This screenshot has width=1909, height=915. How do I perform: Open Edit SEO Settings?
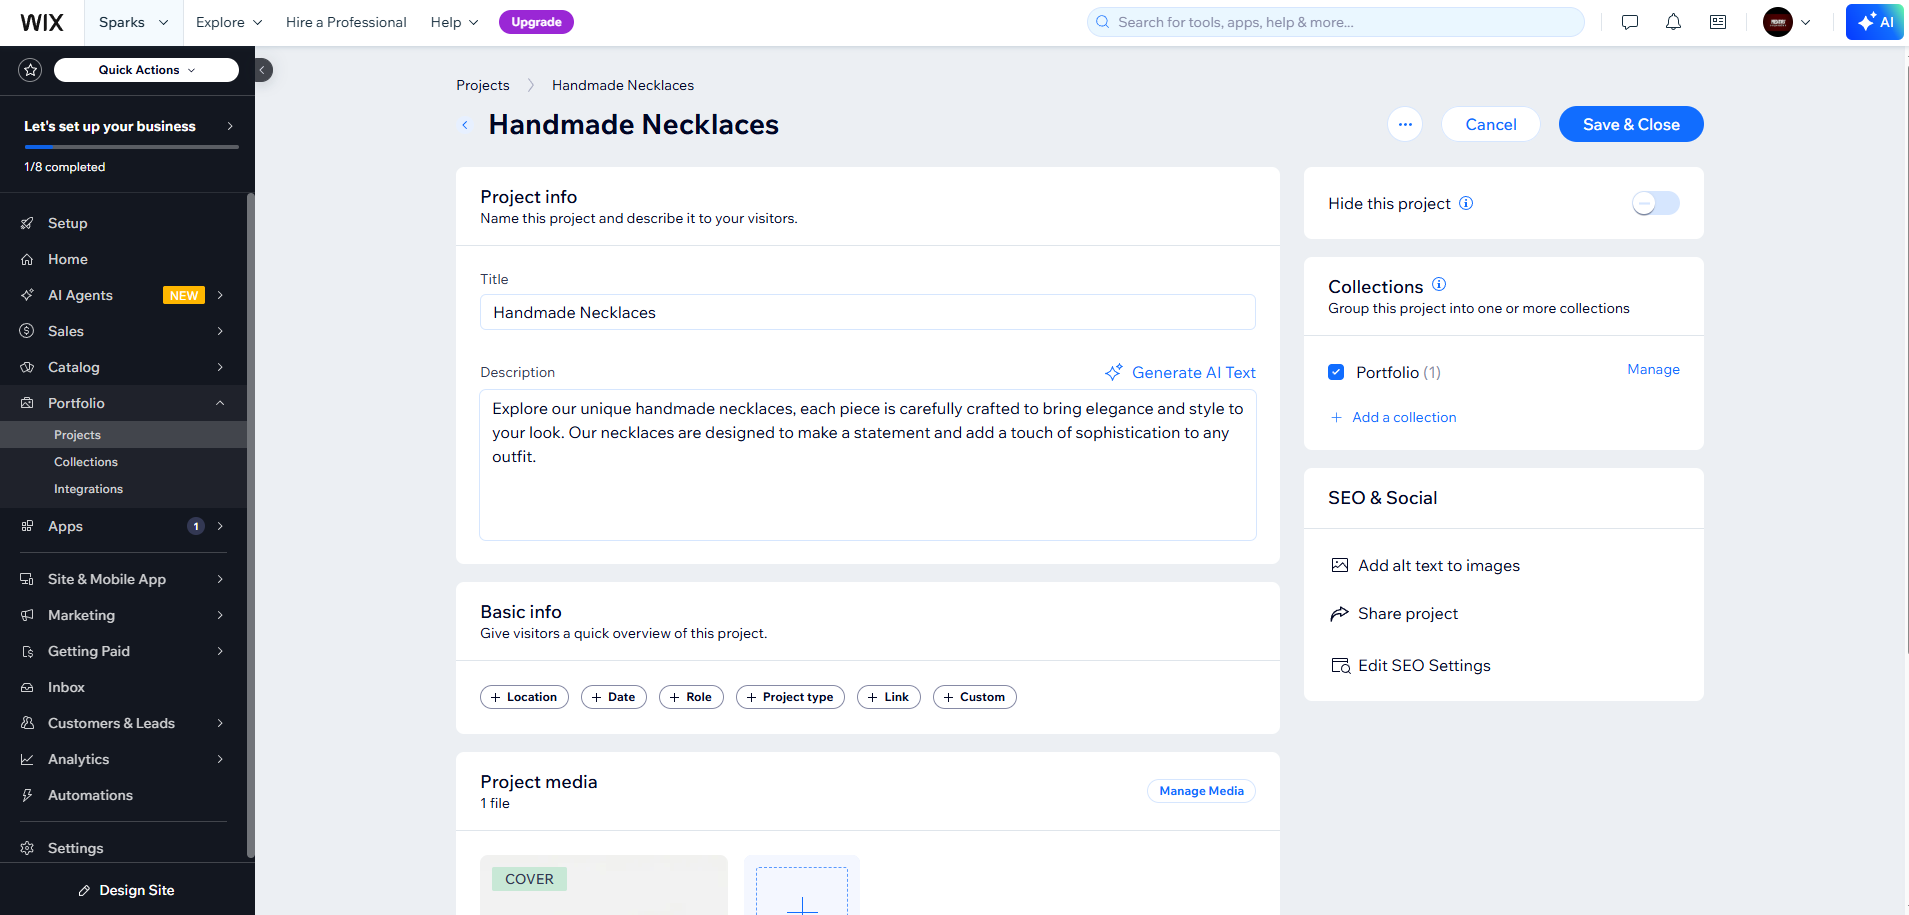(1410, 666)
